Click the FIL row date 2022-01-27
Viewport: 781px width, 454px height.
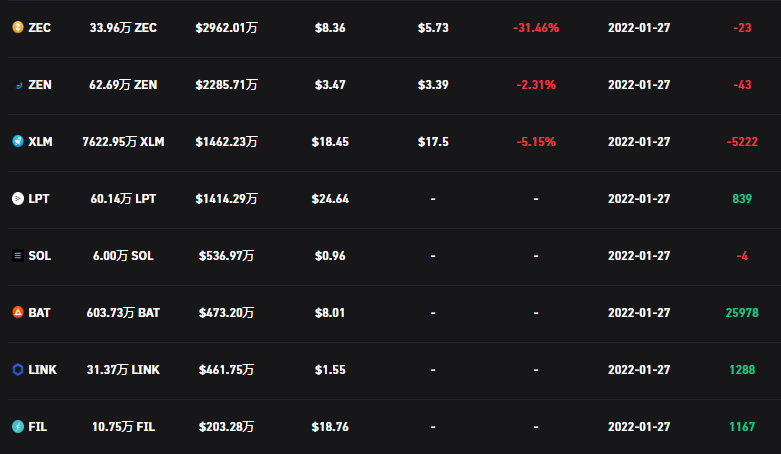click(639, 427)
